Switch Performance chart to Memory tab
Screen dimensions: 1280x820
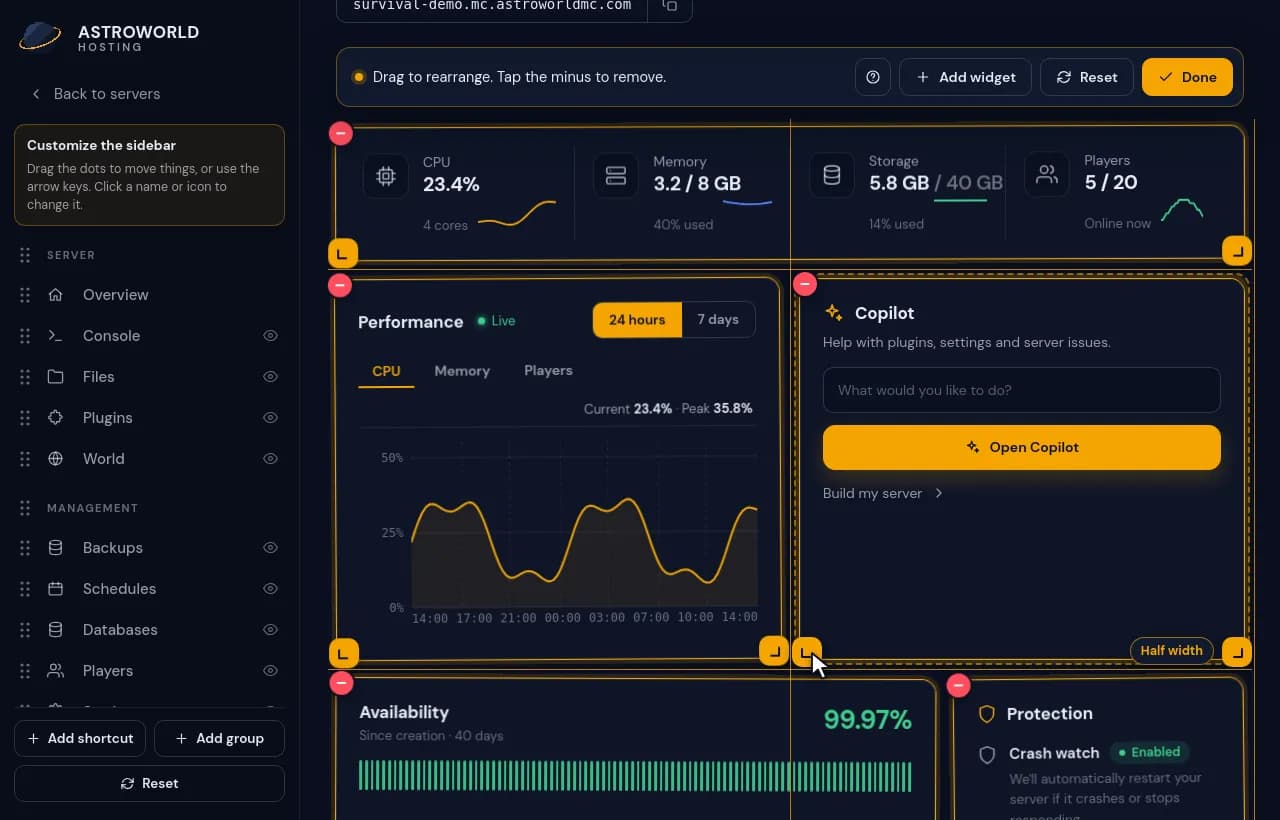click(462, 371)
